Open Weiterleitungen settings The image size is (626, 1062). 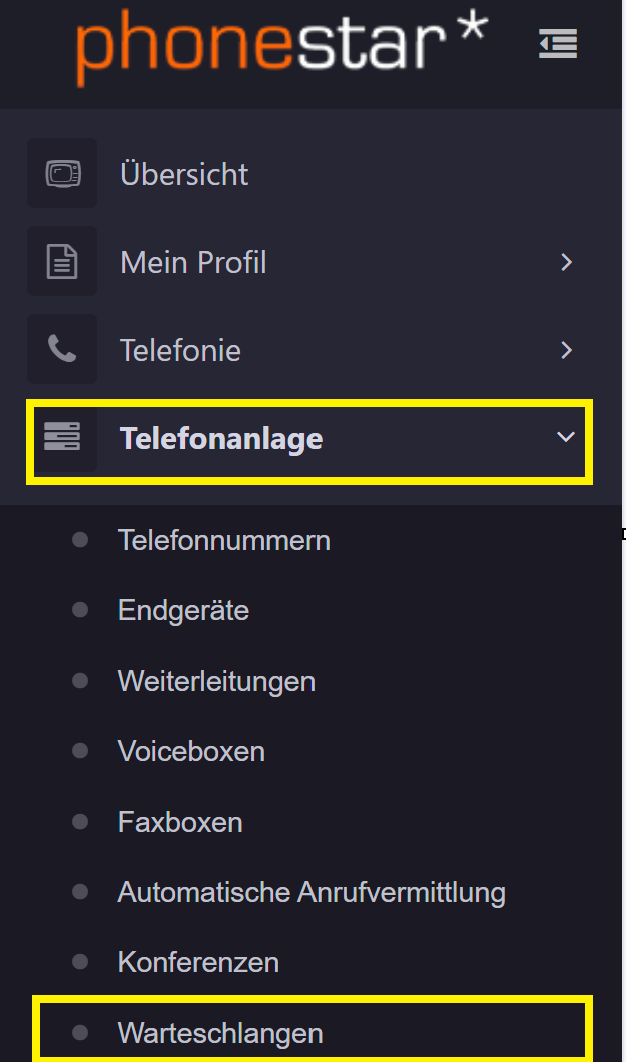(x=217, y=681)
